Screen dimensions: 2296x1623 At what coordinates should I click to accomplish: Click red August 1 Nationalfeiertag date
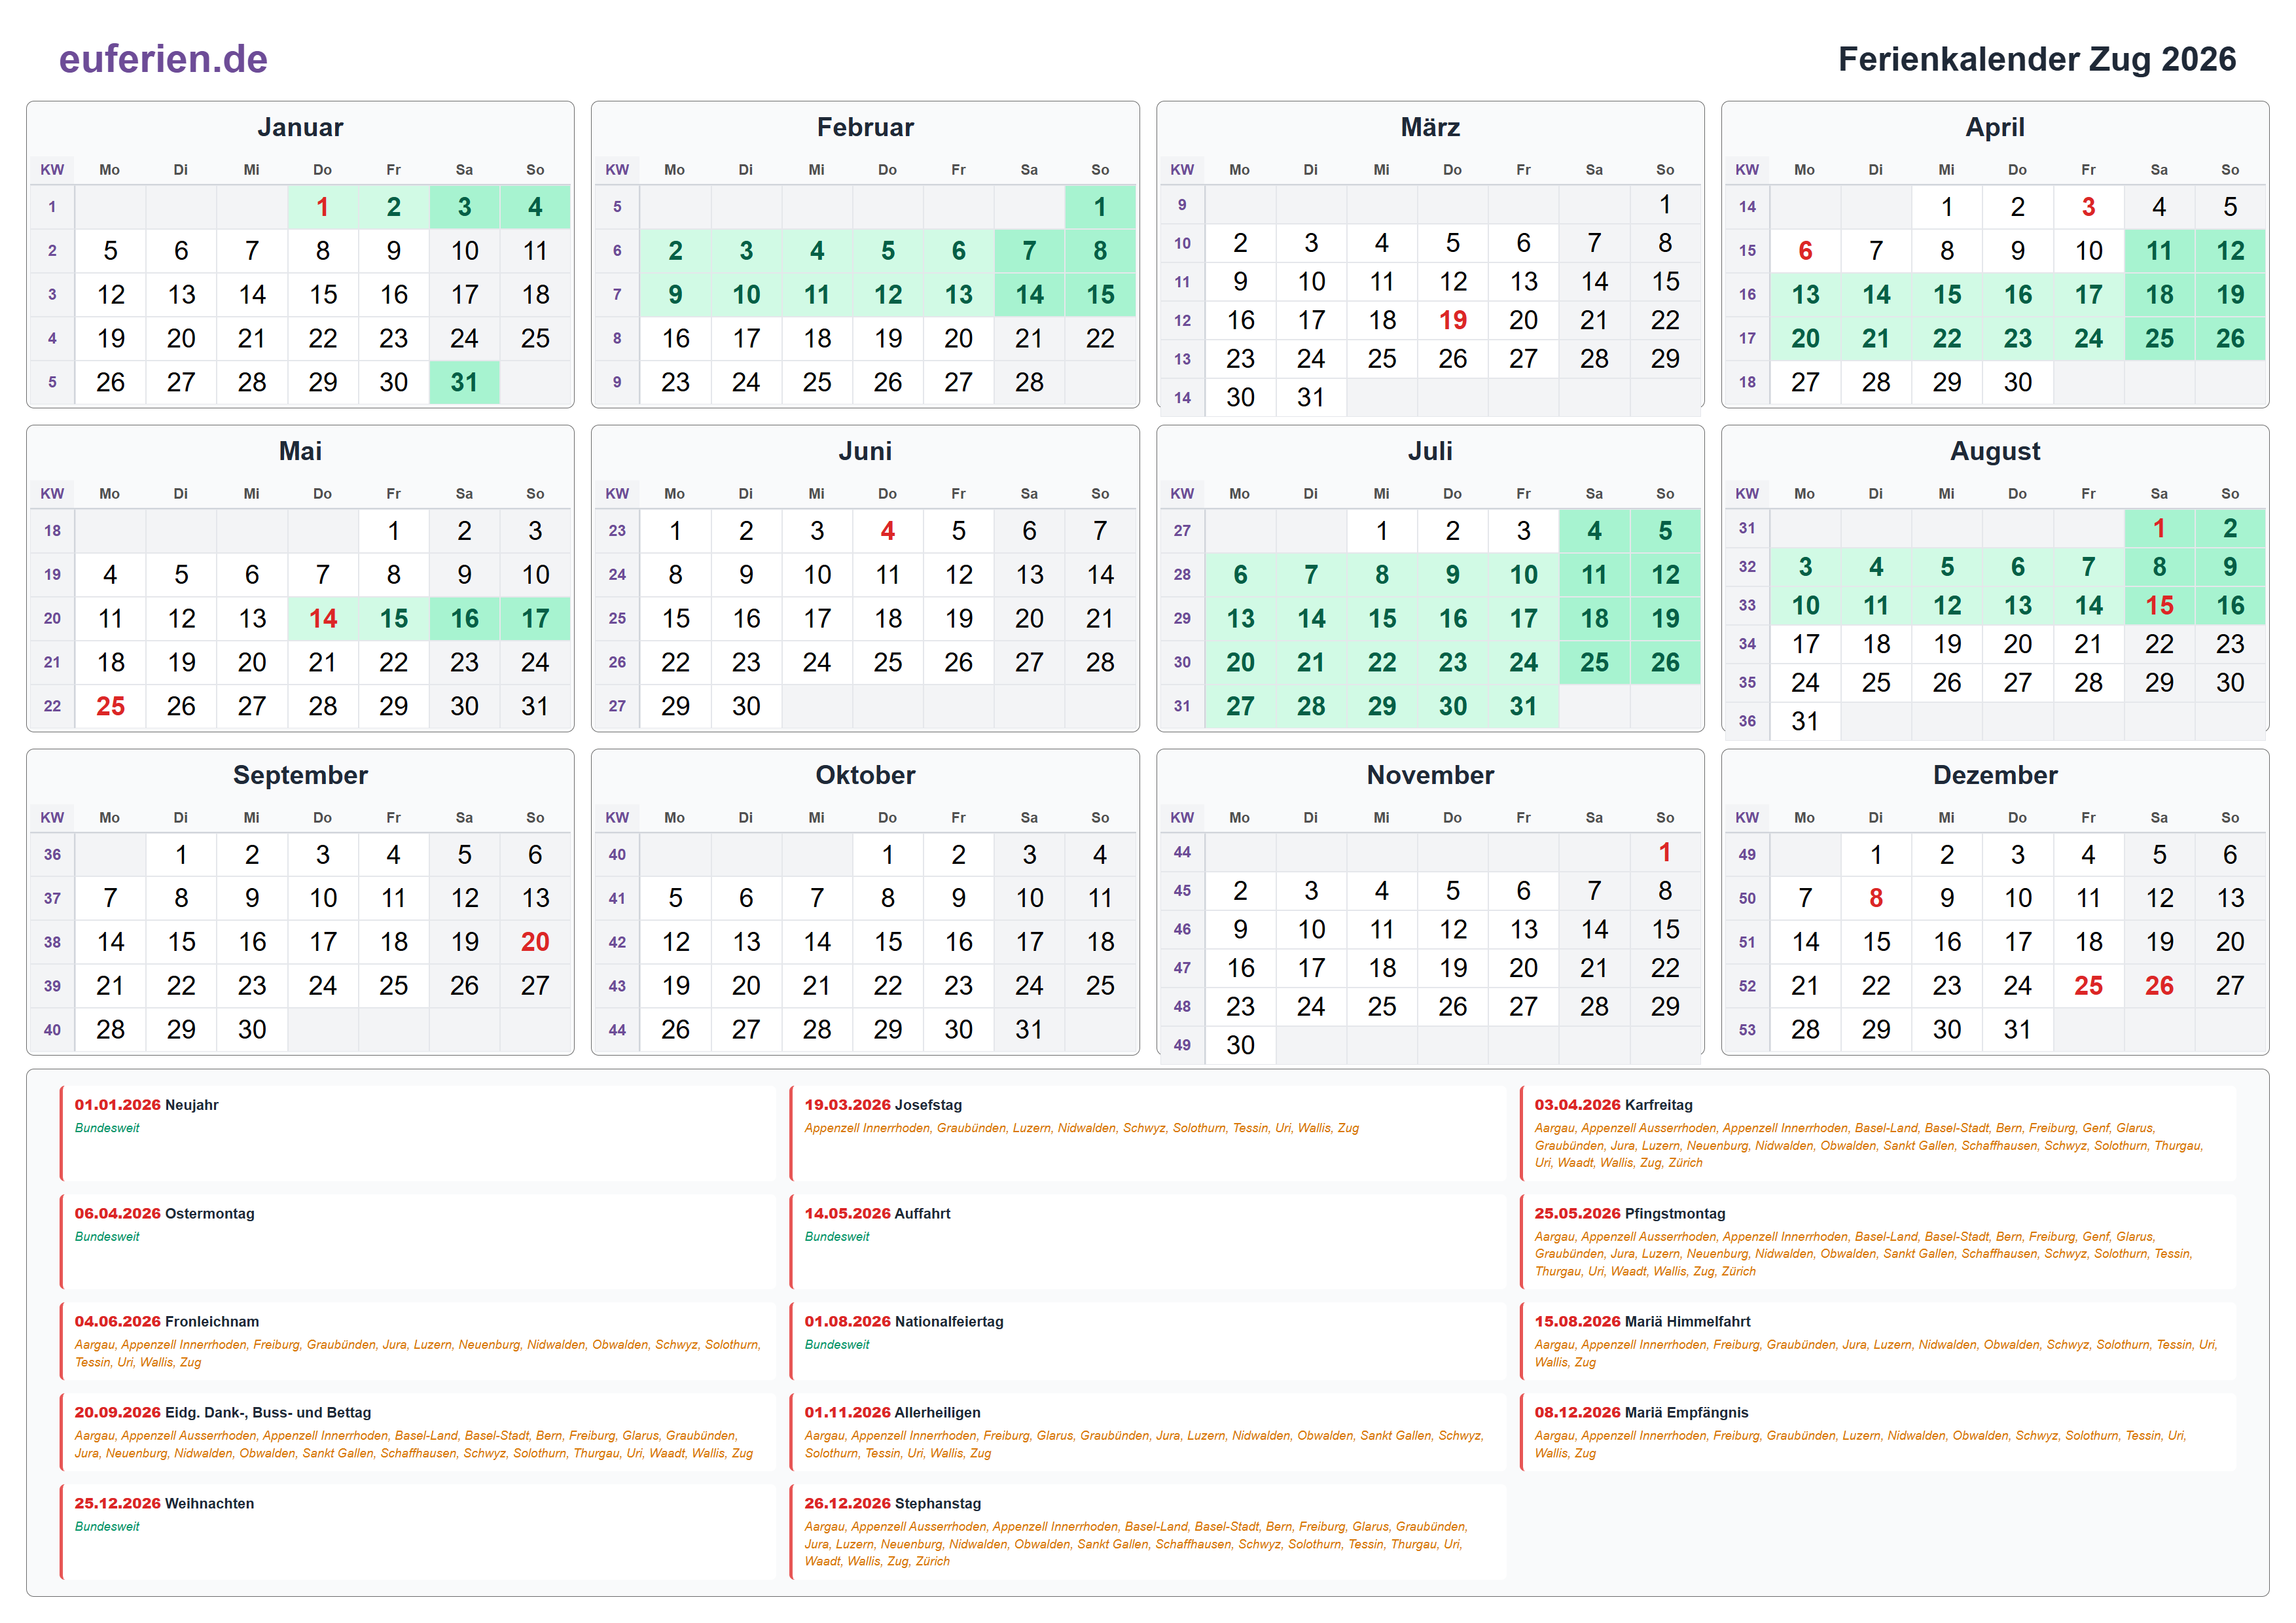(x=2159, y=528)
